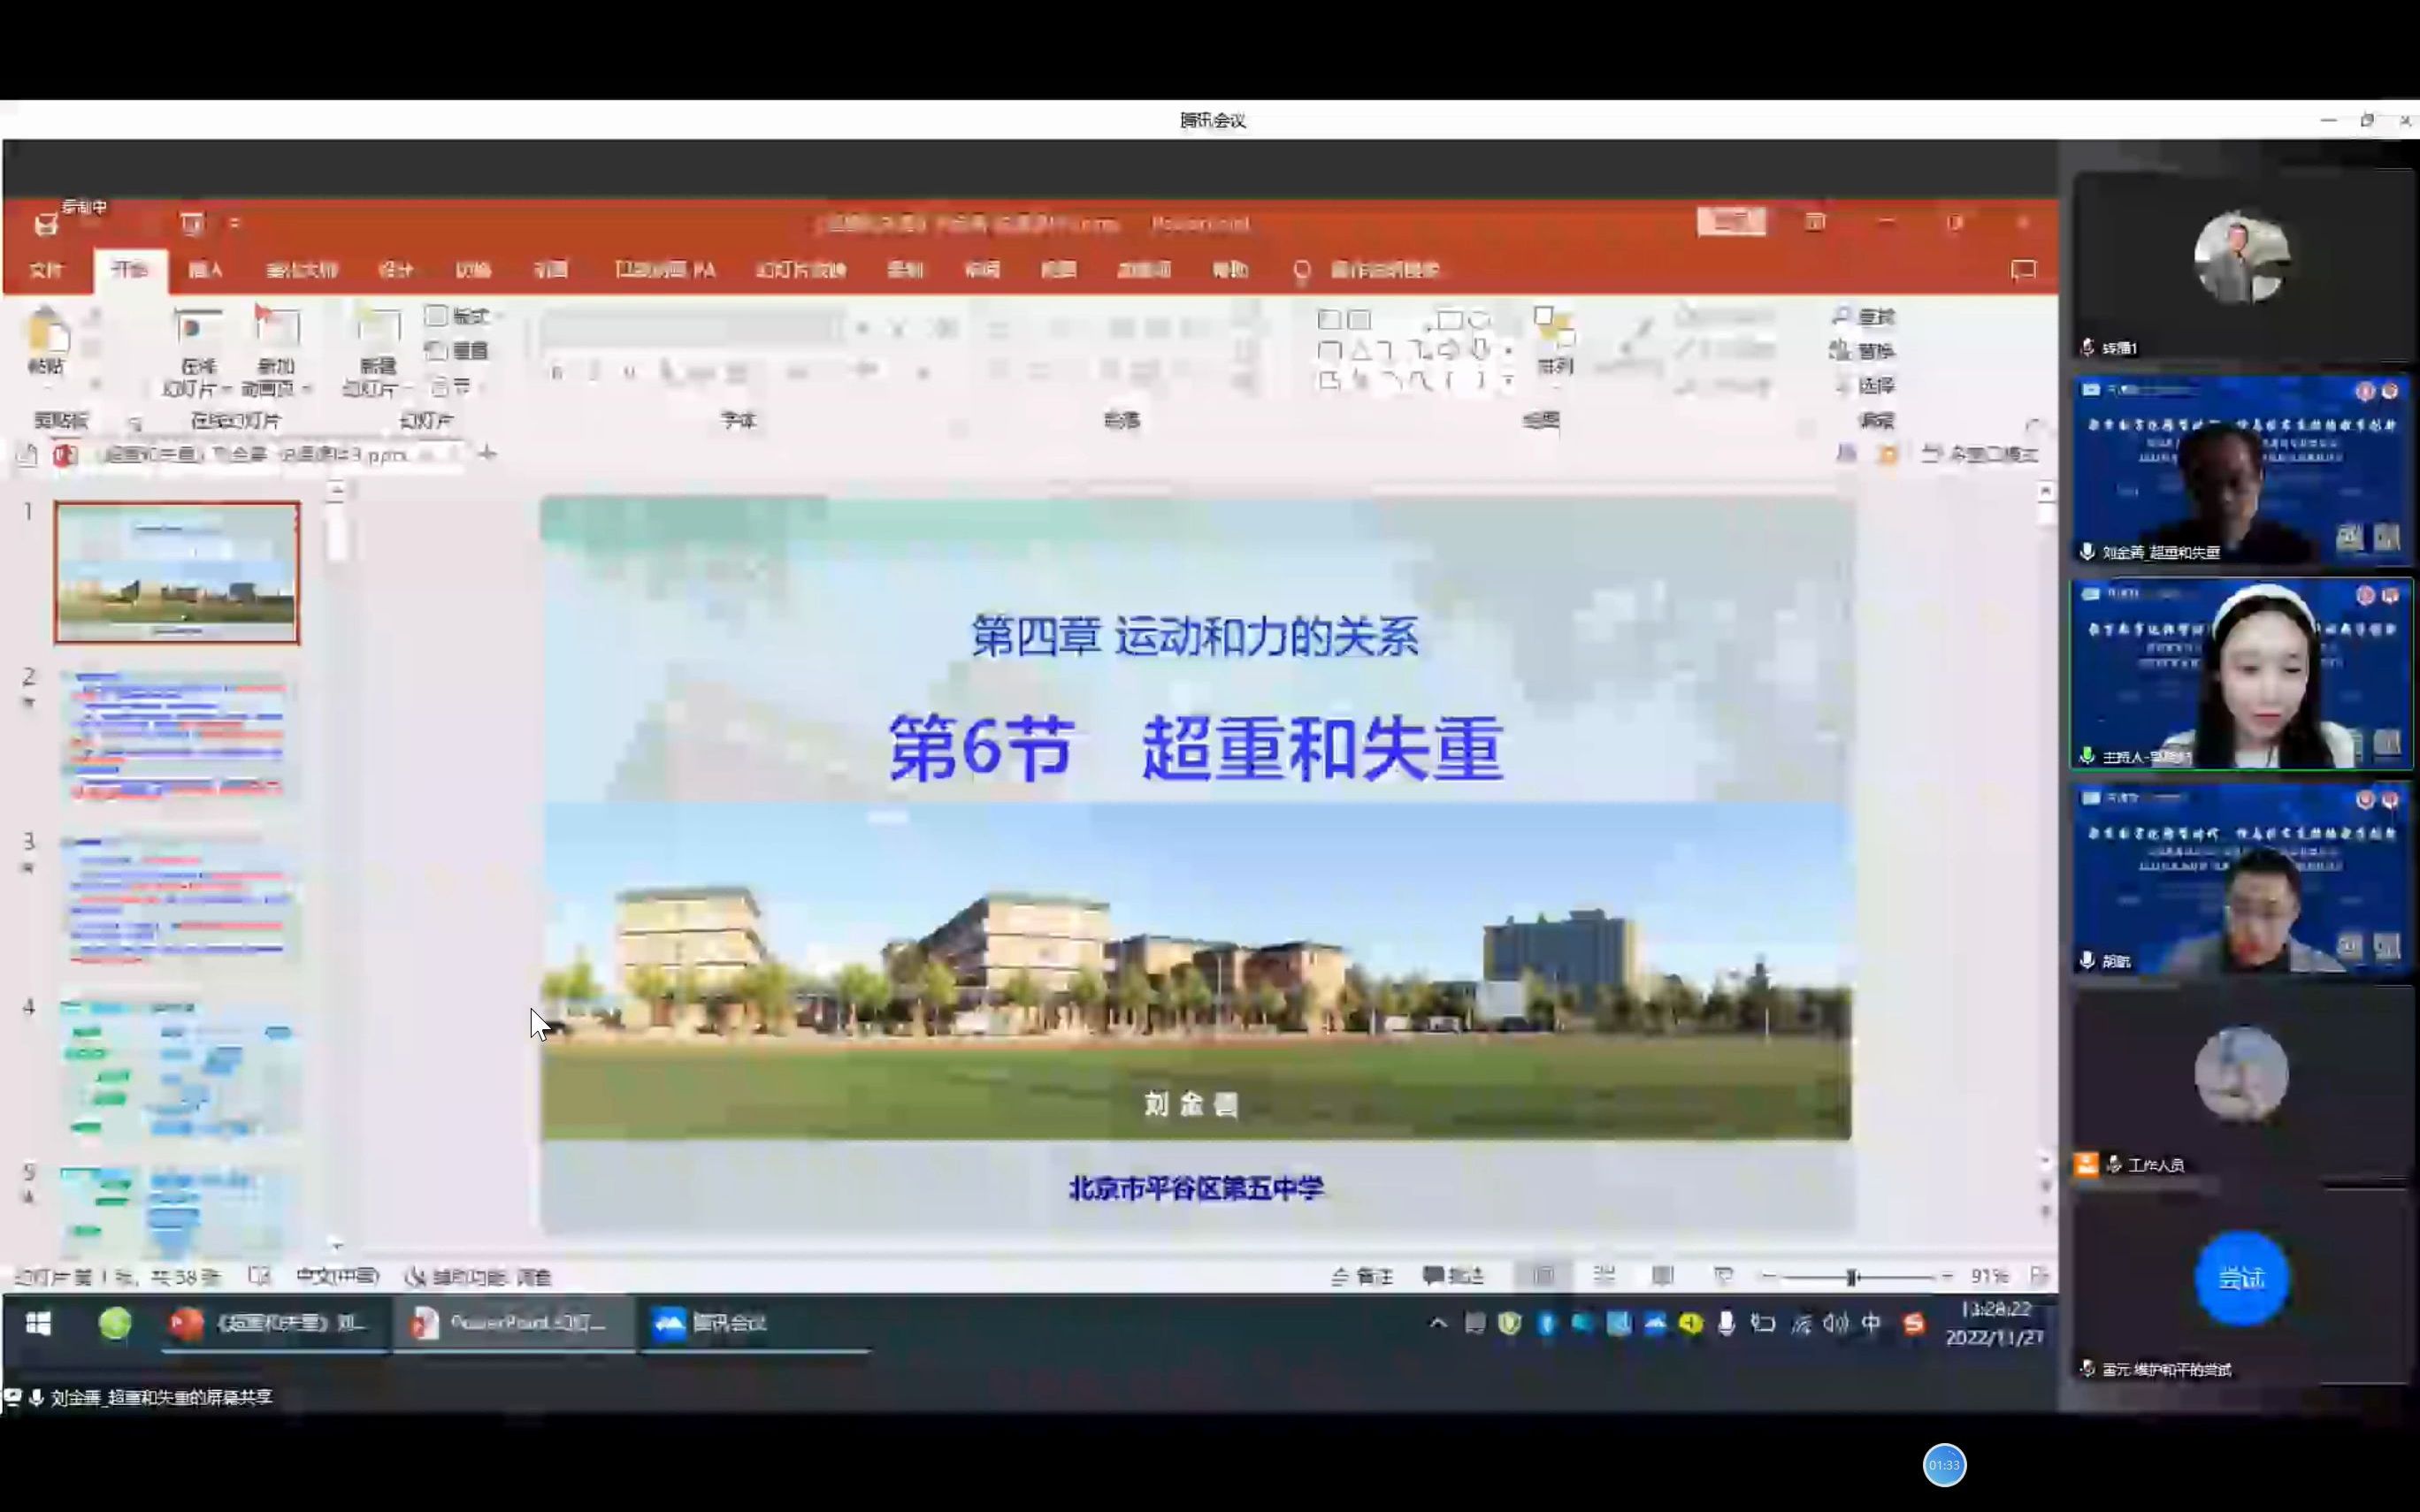Select the oval shape in shapes gallery
This screenshot has height=1512, width=2420.
point(1479,320)
